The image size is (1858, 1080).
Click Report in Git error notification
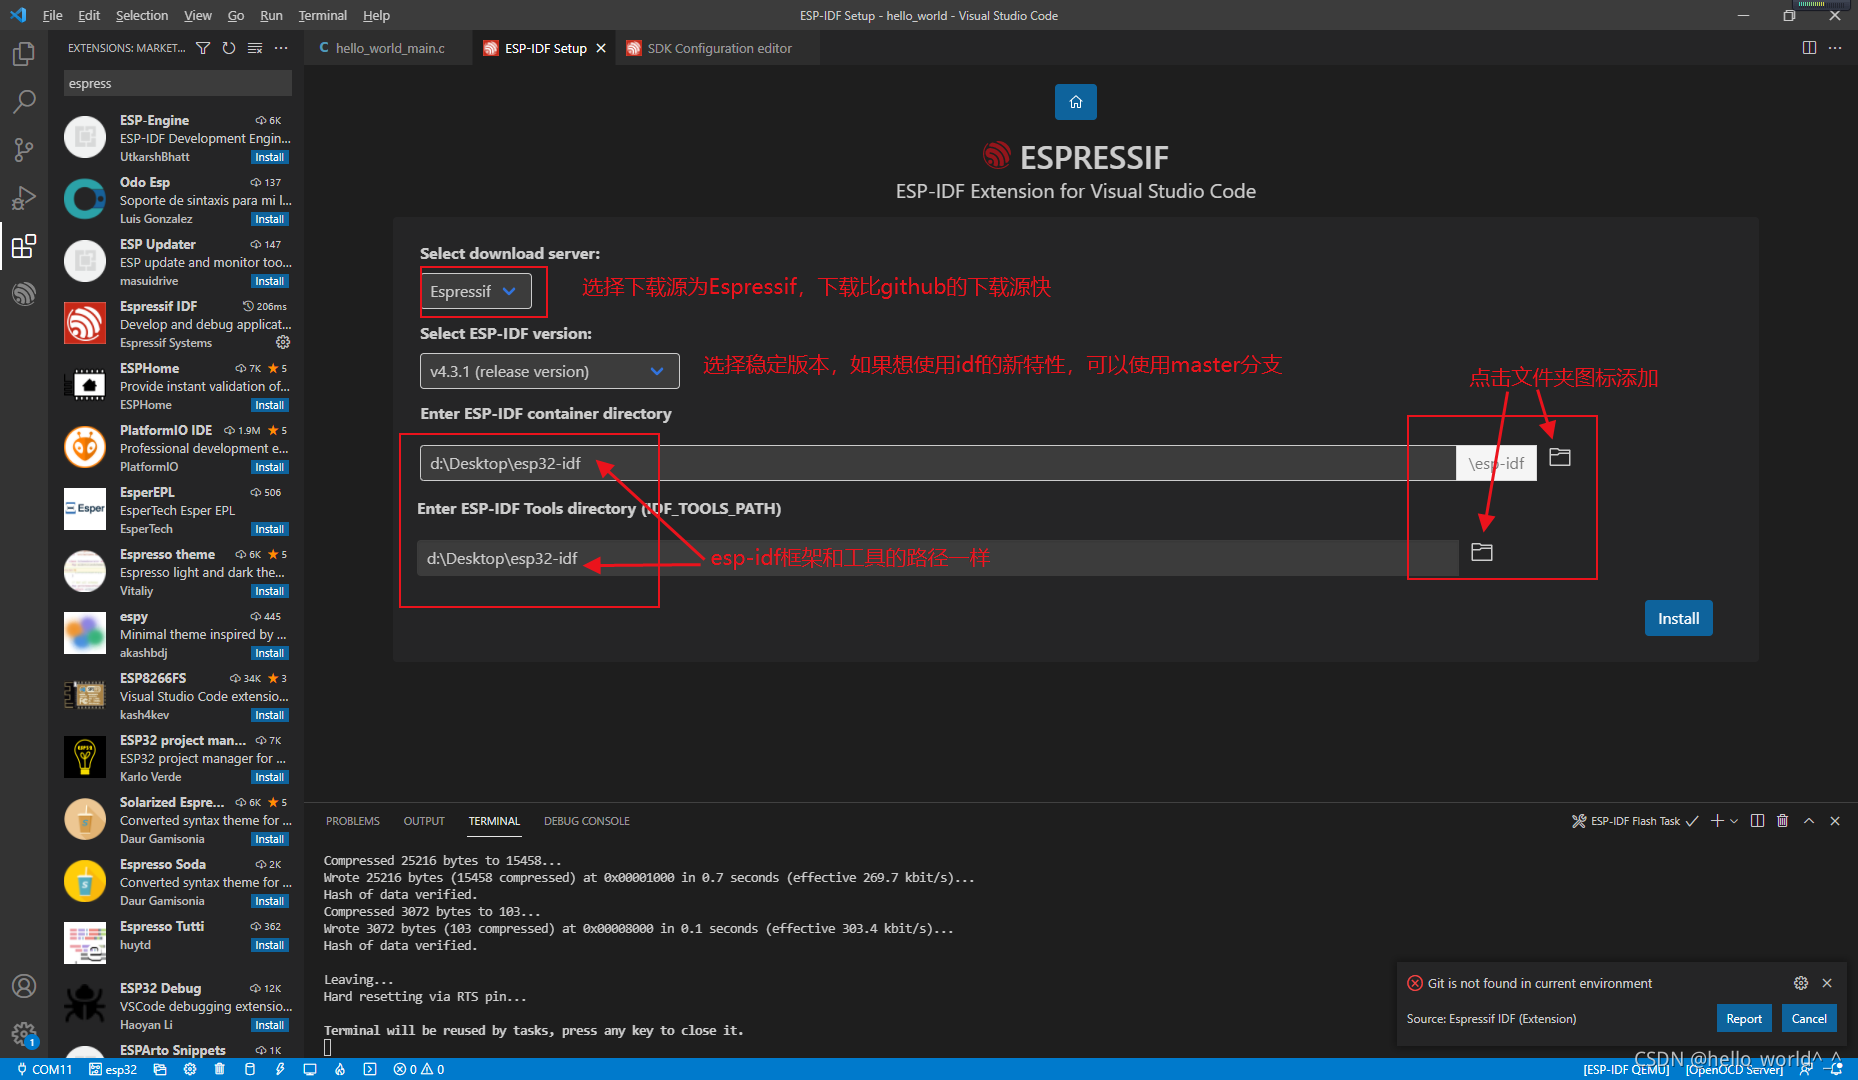(1744, 1018)
